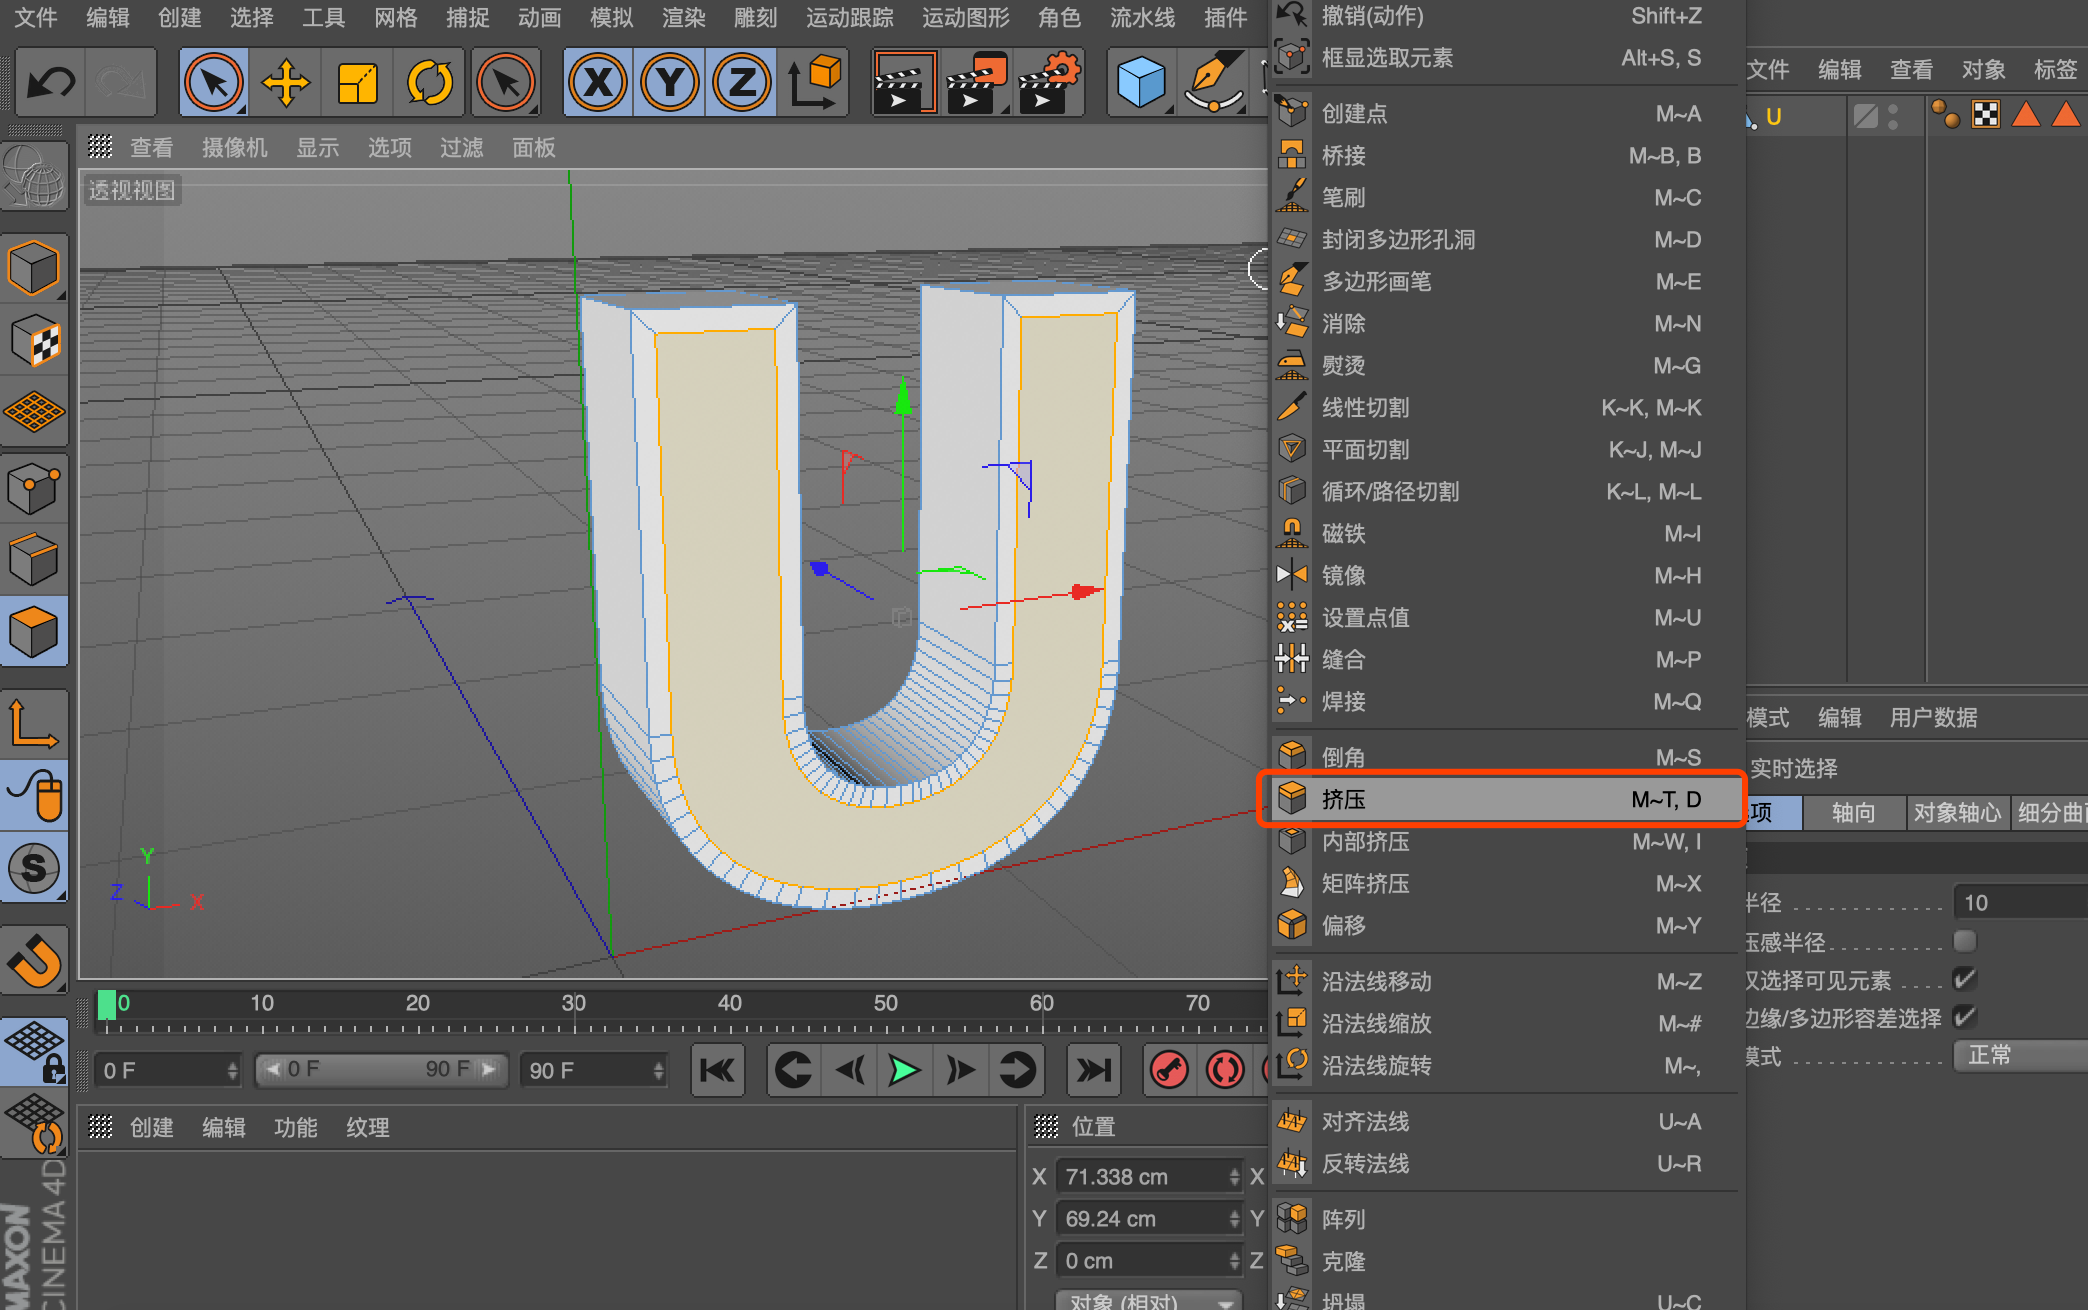This screenshot has height=1310, width=2088.
Task: Select the Rotate tool icon
Action: (x=429, y=83)
